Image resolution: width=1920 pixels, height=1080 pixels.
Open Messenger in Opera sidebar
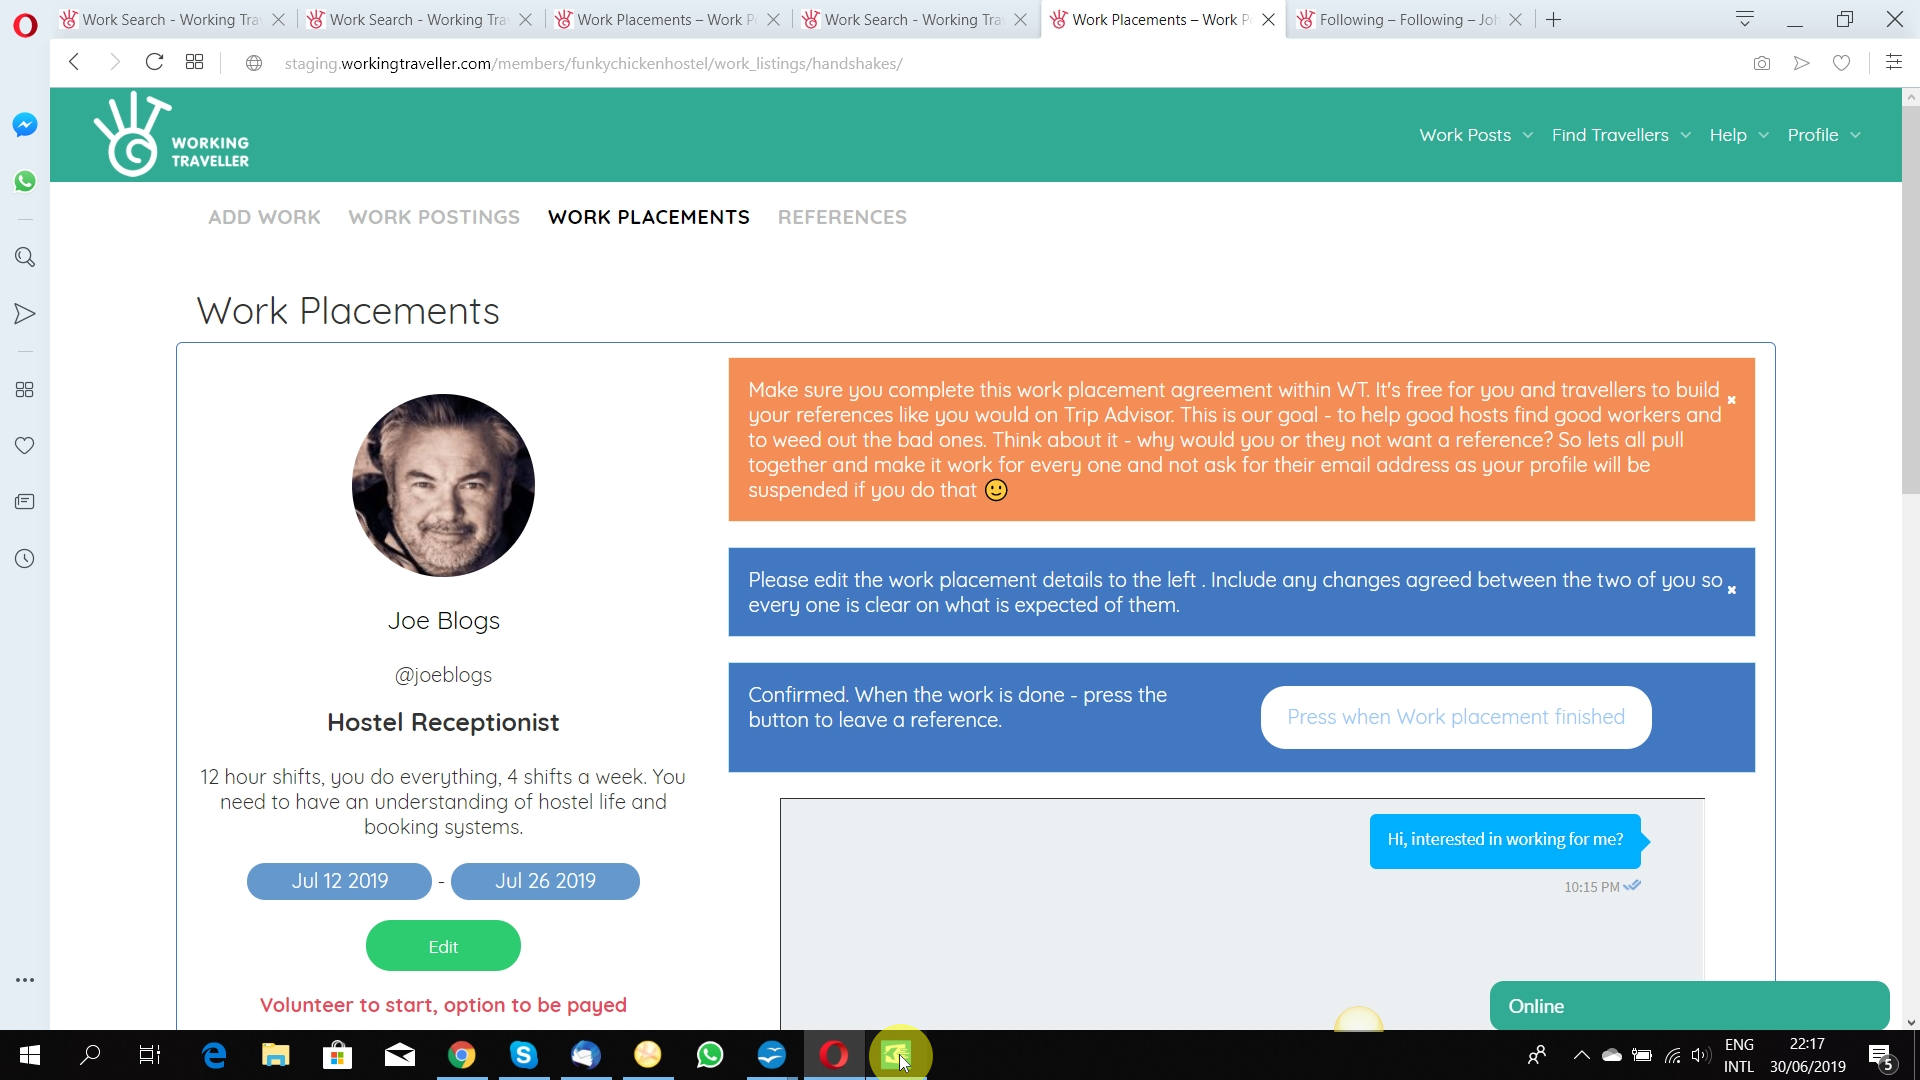point(25,125)
